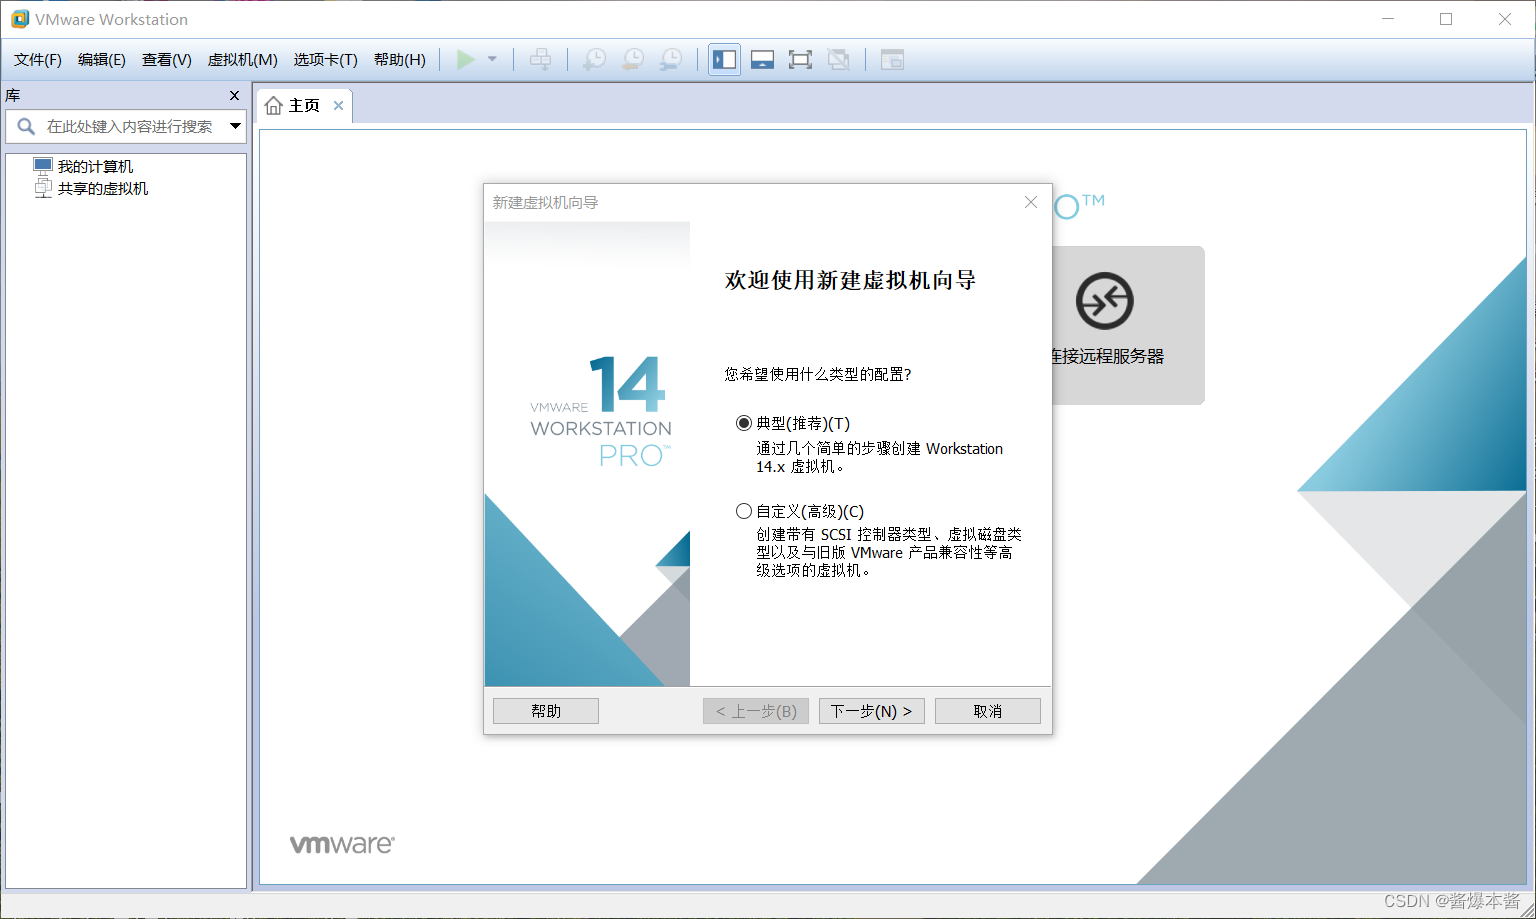The width and height of the screenshot is (1536, 919).
Task: Open the 查看(V) menu
Action: (167, 60)
